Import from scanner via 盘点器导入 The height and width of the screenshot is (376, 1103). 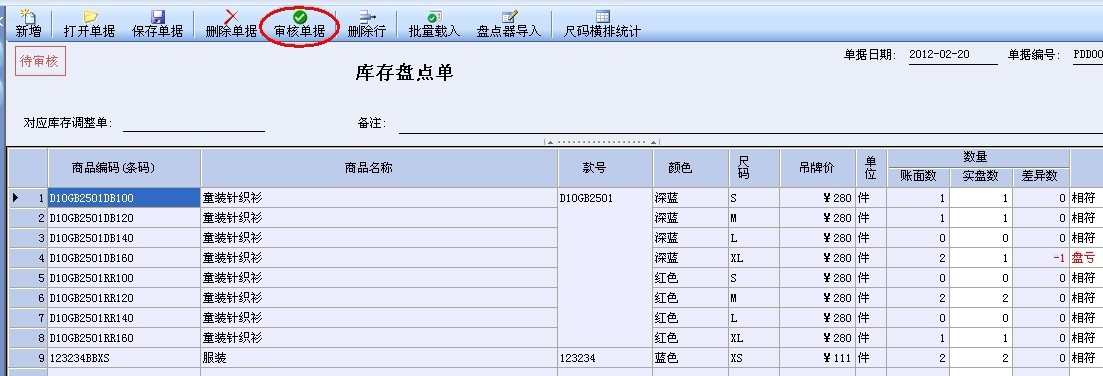509,23
